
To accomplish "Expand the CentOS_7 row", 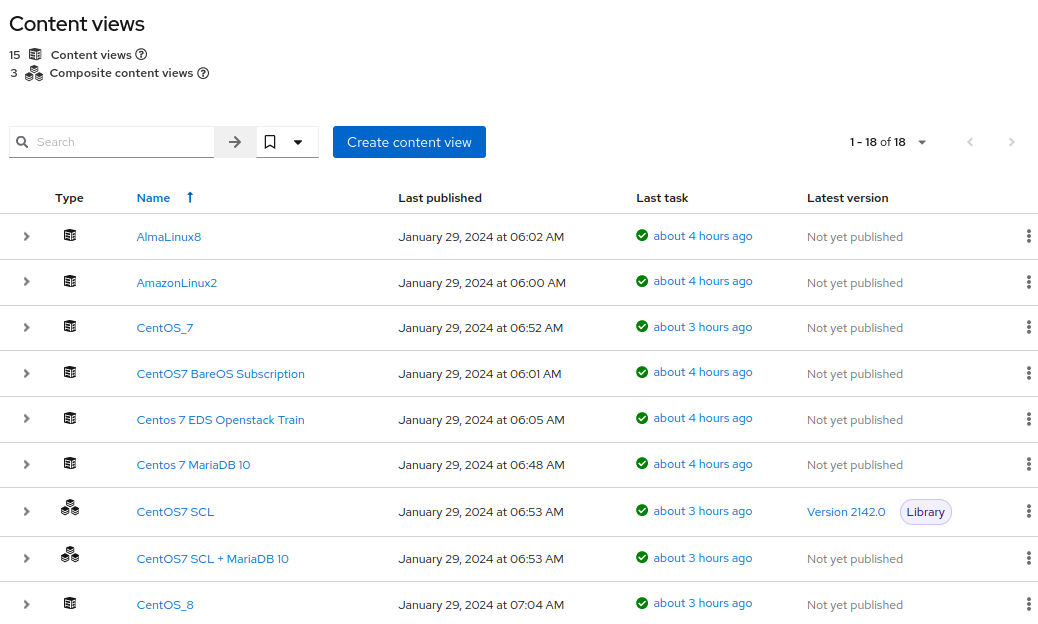I will pyautogui.click(x=27, y=328).
